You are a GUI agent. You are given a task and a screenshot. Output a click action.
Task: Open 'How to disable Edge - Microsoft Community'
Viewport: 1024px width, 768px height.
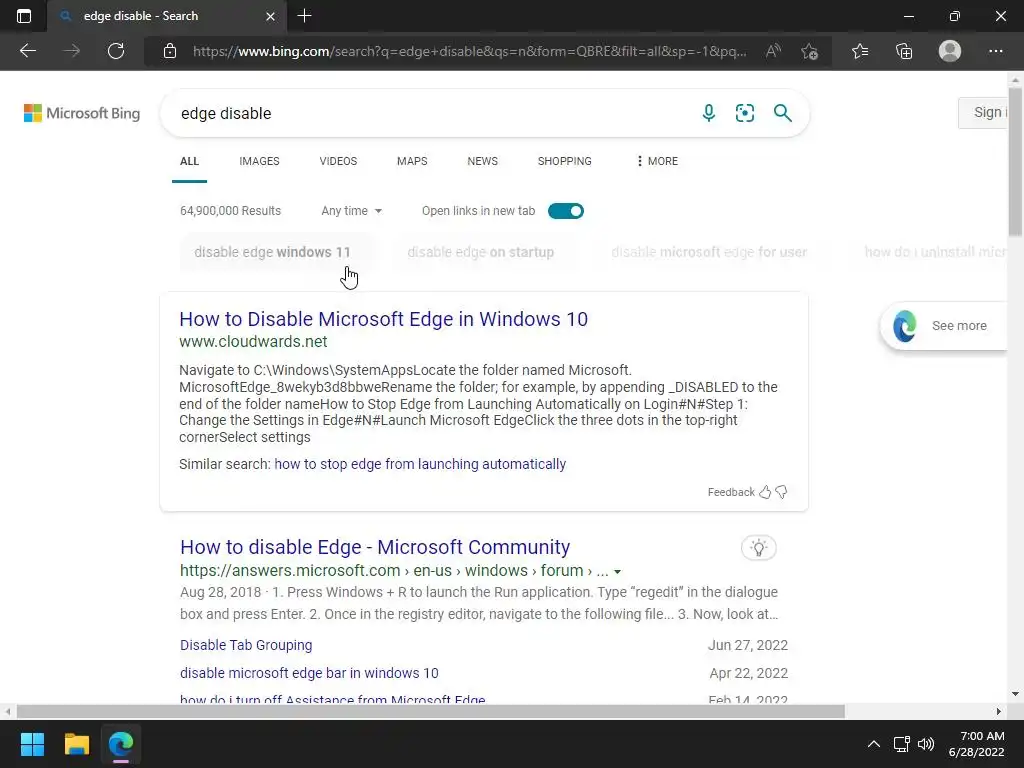(x=375, y=547)
